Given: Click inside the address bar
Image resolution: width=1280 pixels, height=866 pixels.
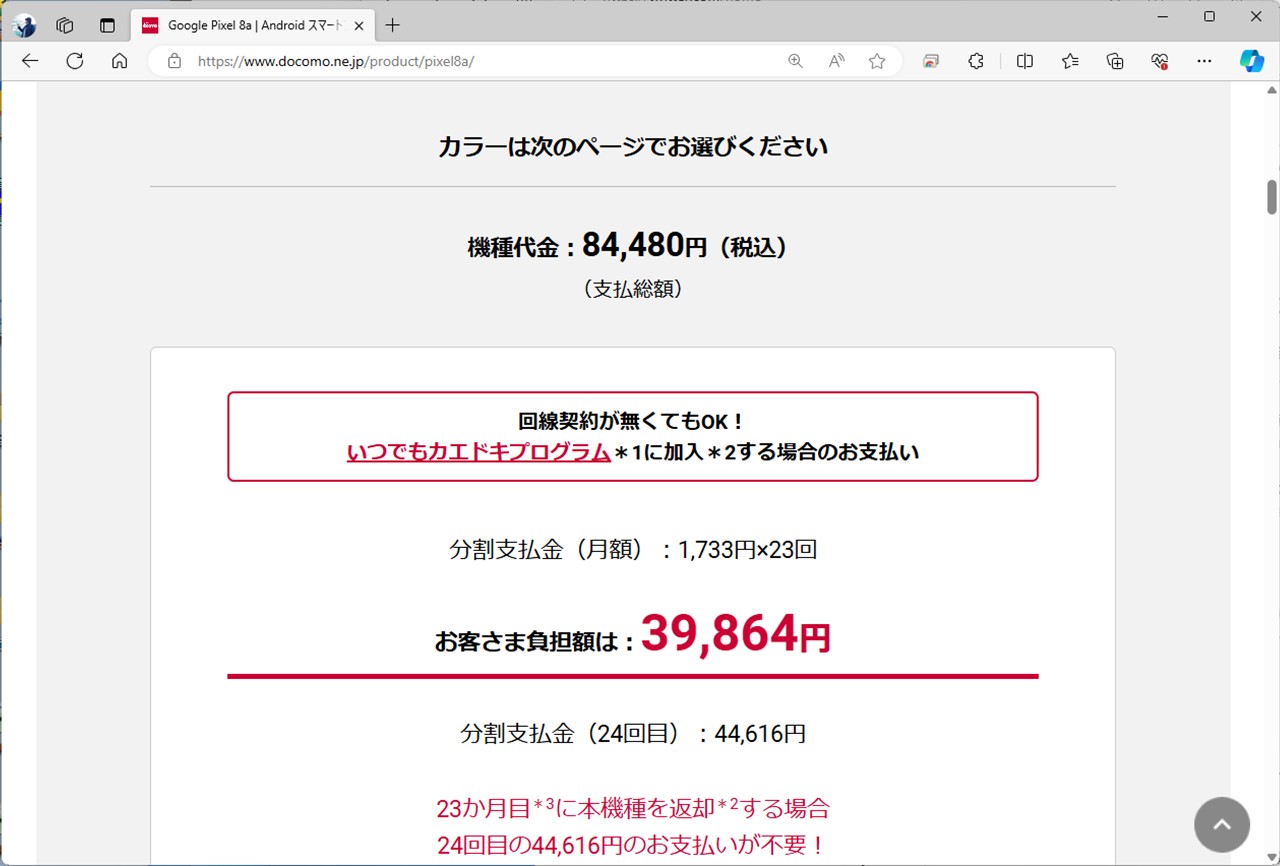Looking at the screenshot, I should (450, 61).
